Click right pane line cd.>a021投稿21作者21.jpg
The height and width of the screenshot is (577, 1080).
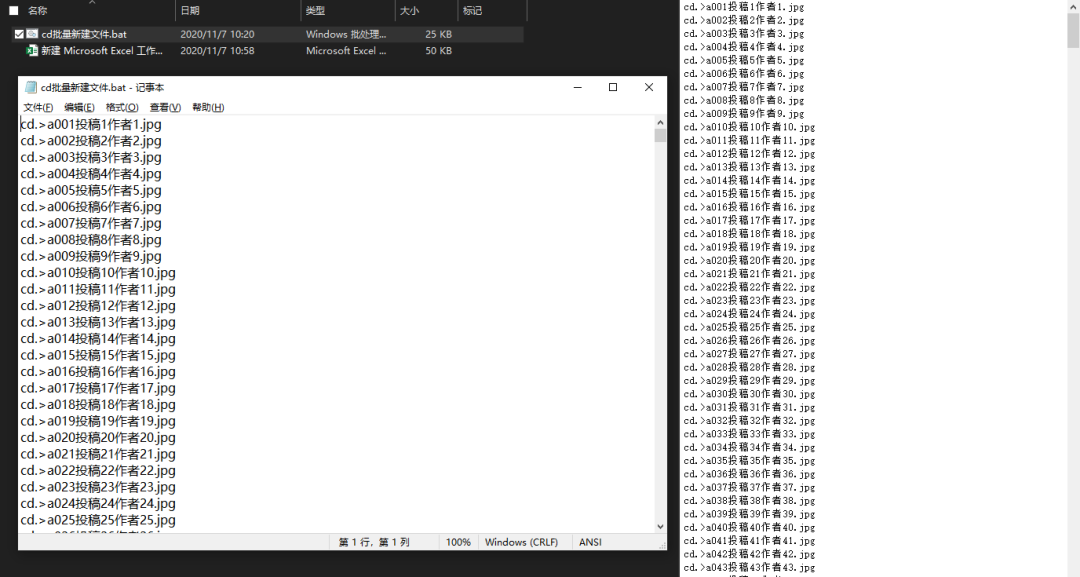coord(749,273)
